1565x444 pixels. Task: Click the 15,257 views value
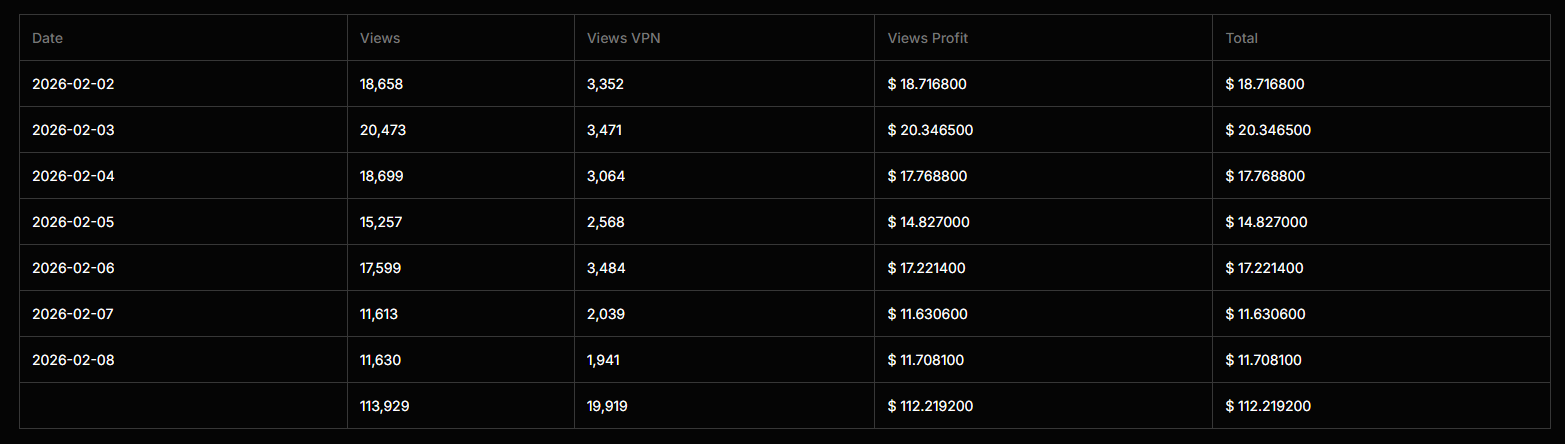pos(381,222)
